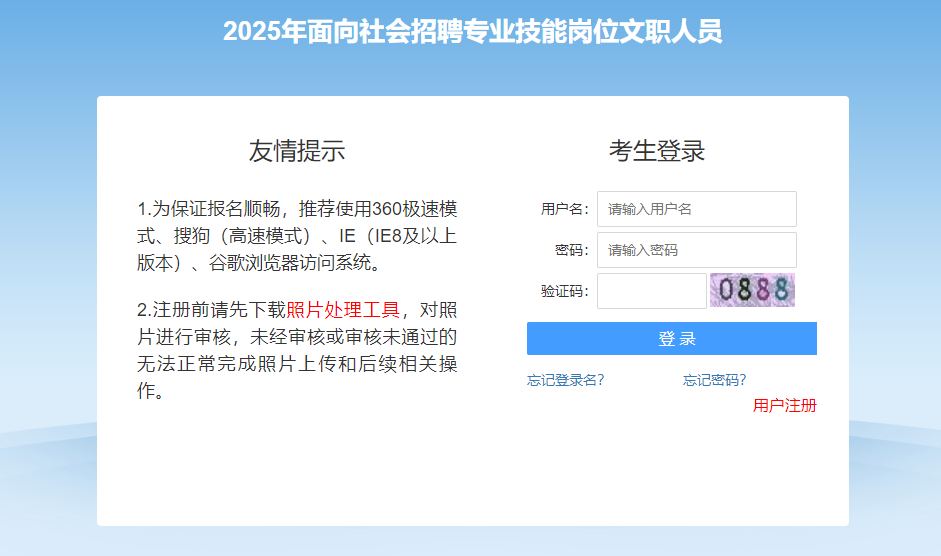Click the 用户名 input field
The height and width of the screenshot is (556, 941).
coord(696,209)
